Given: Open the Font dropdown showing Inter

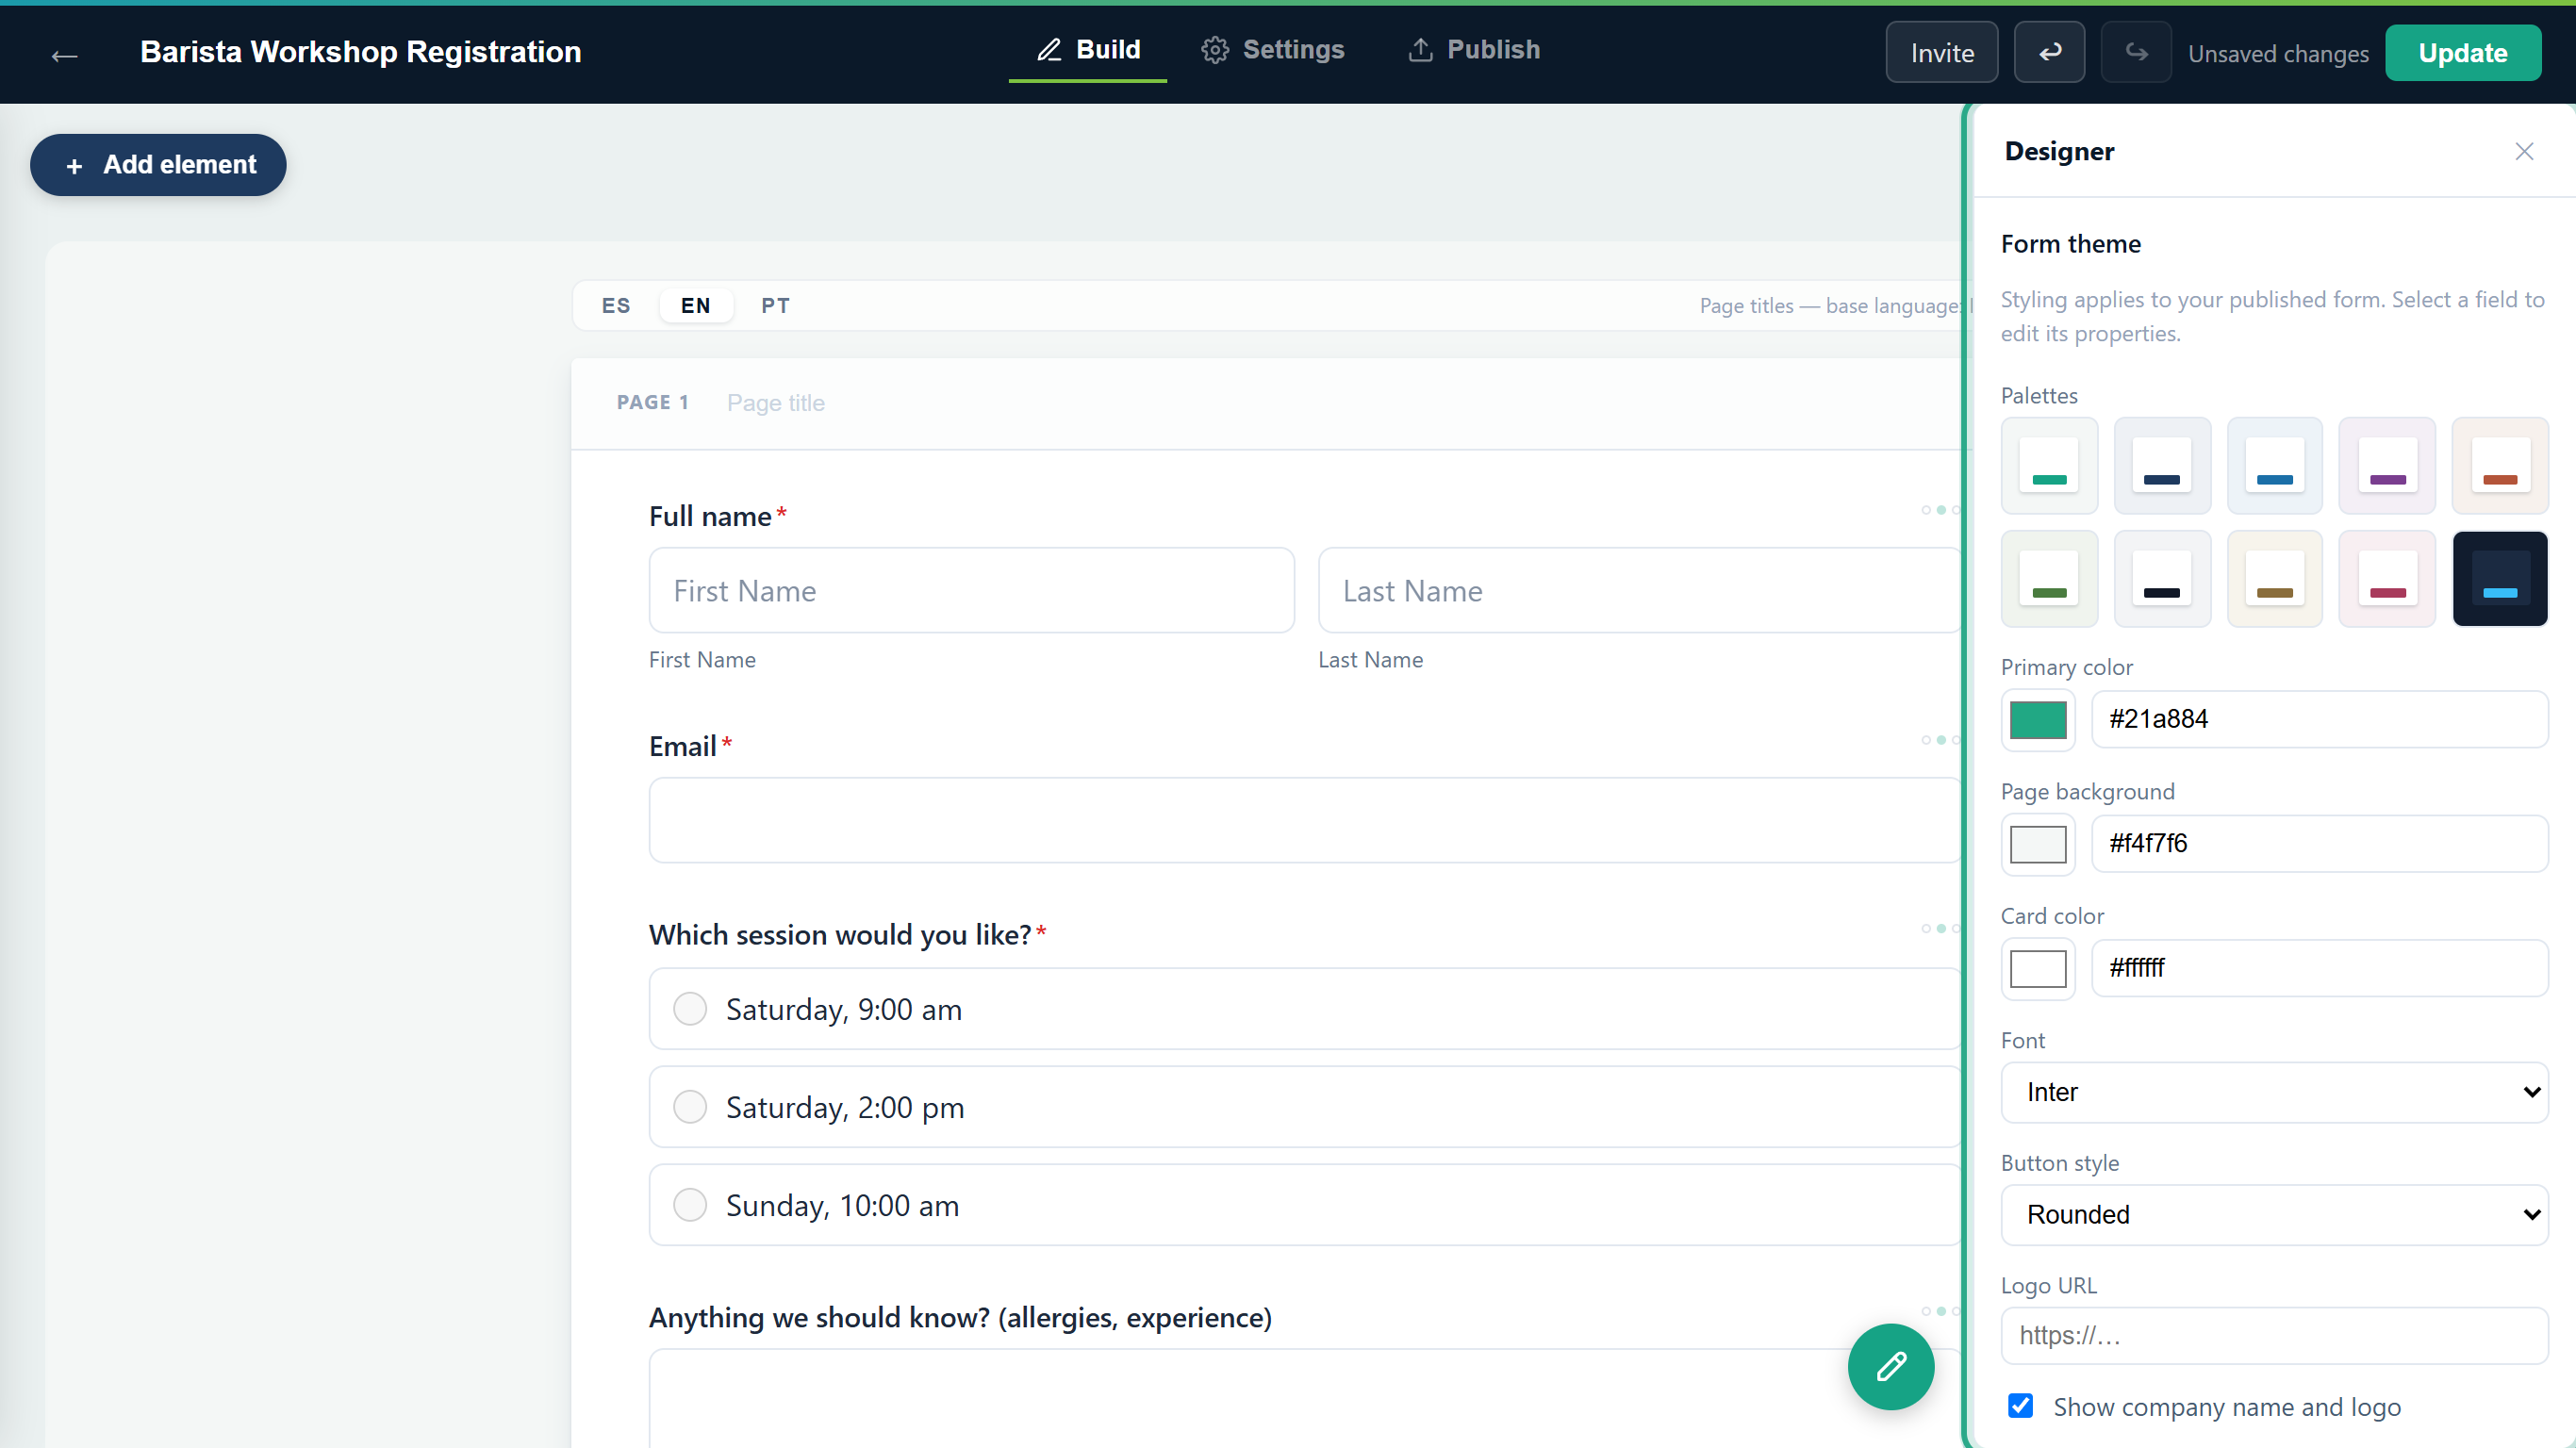Looking at the screenshot, I should click(x=2274, y=1092).
